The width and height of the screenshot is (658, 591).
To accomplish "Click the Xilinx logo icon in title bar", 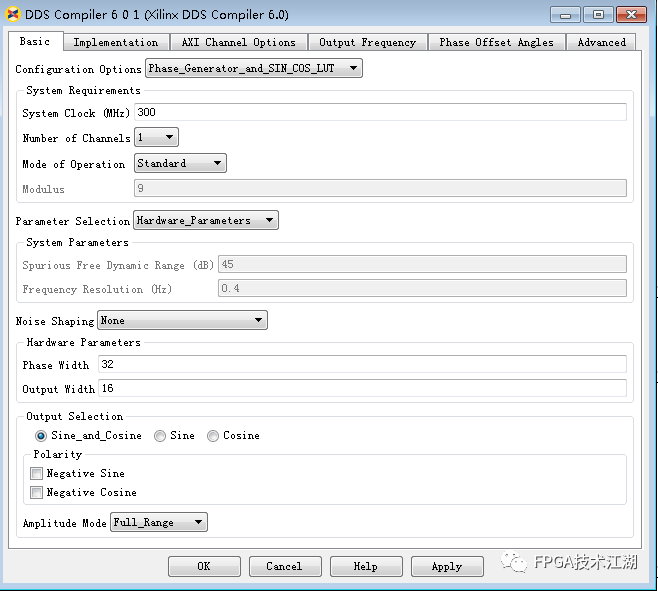I will tap(13, 14).
